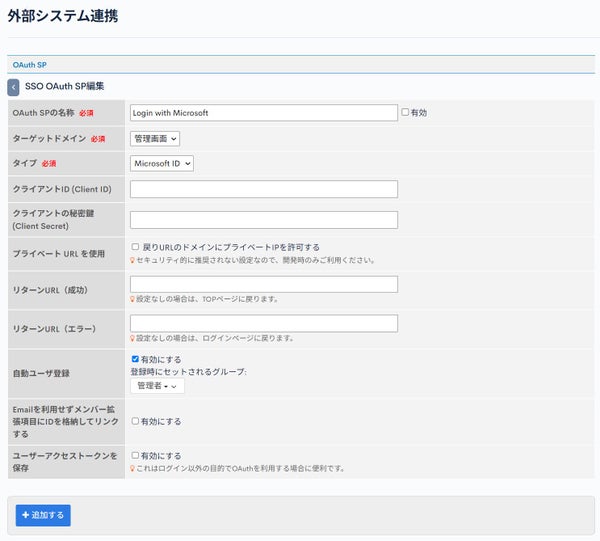Screen dimensions: 600x541
Task: Enable ユーザーアクセストークンを保存 checkbox
Action: tap(135, 455)
